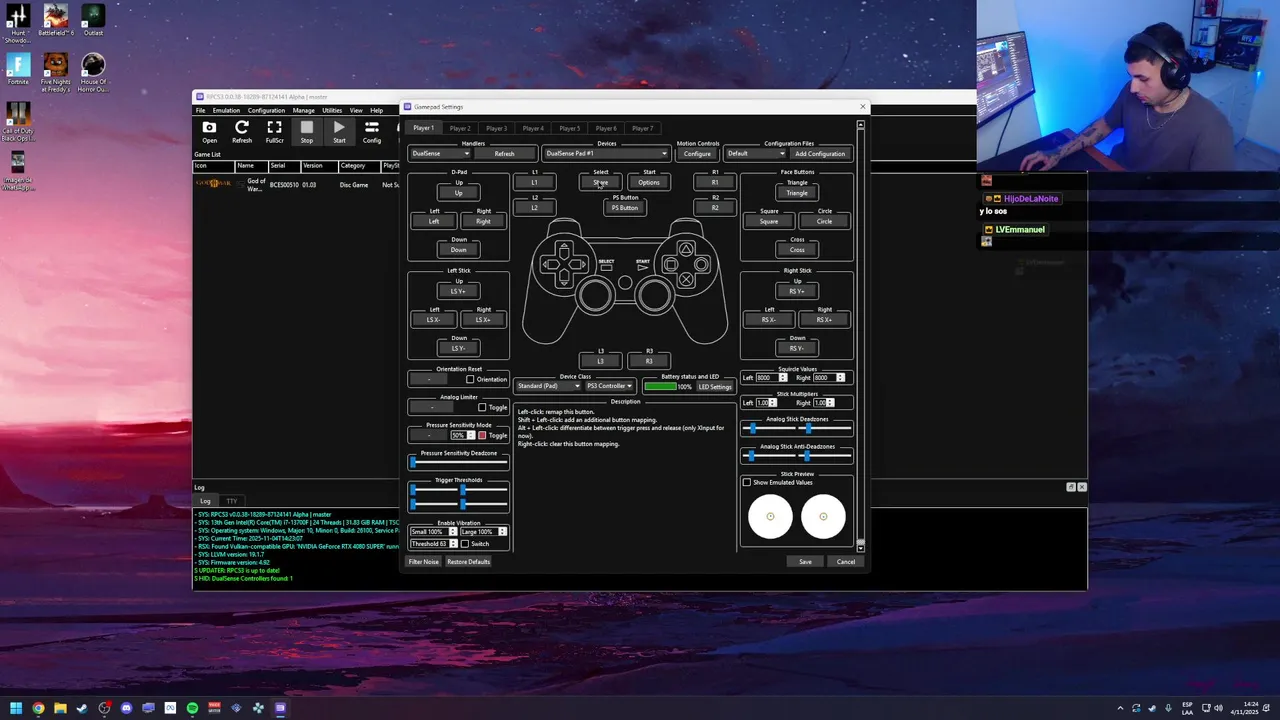This screenshot has height=720, width=1280.
Task: Open LED Settings
Action: click(714, 387)
